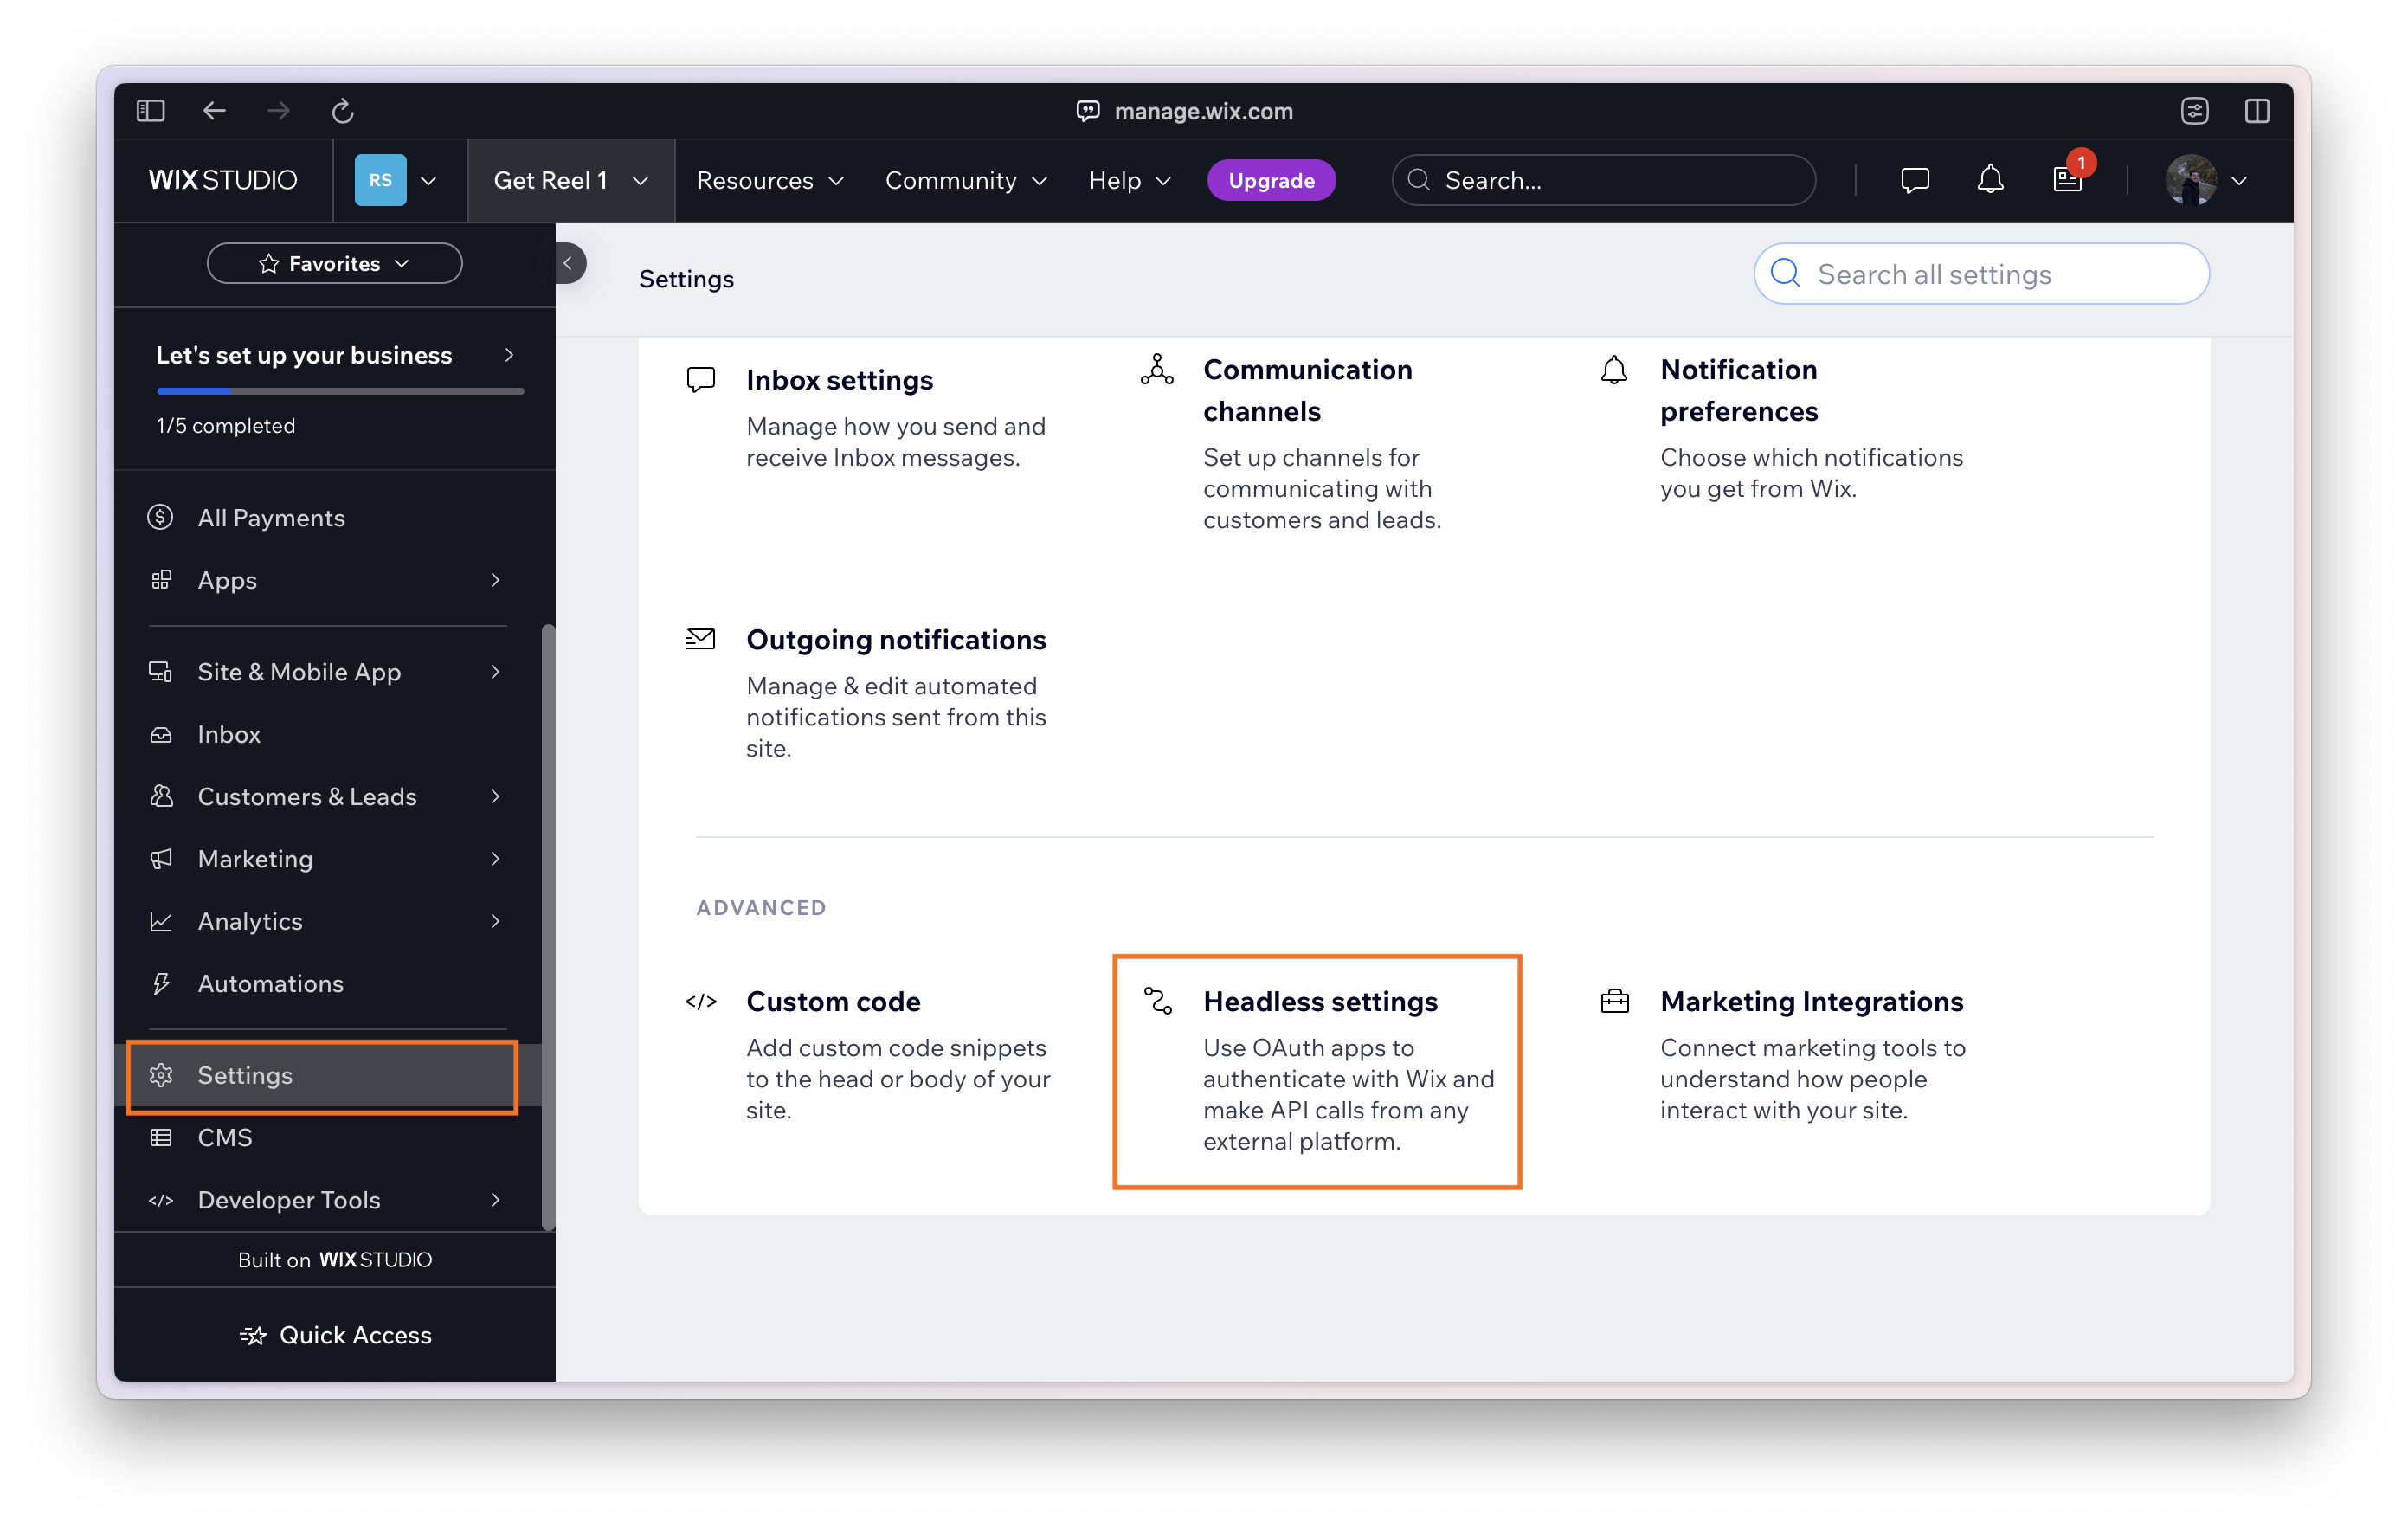
Task: Click the Search all settings input field
Action: (1980, 274)
